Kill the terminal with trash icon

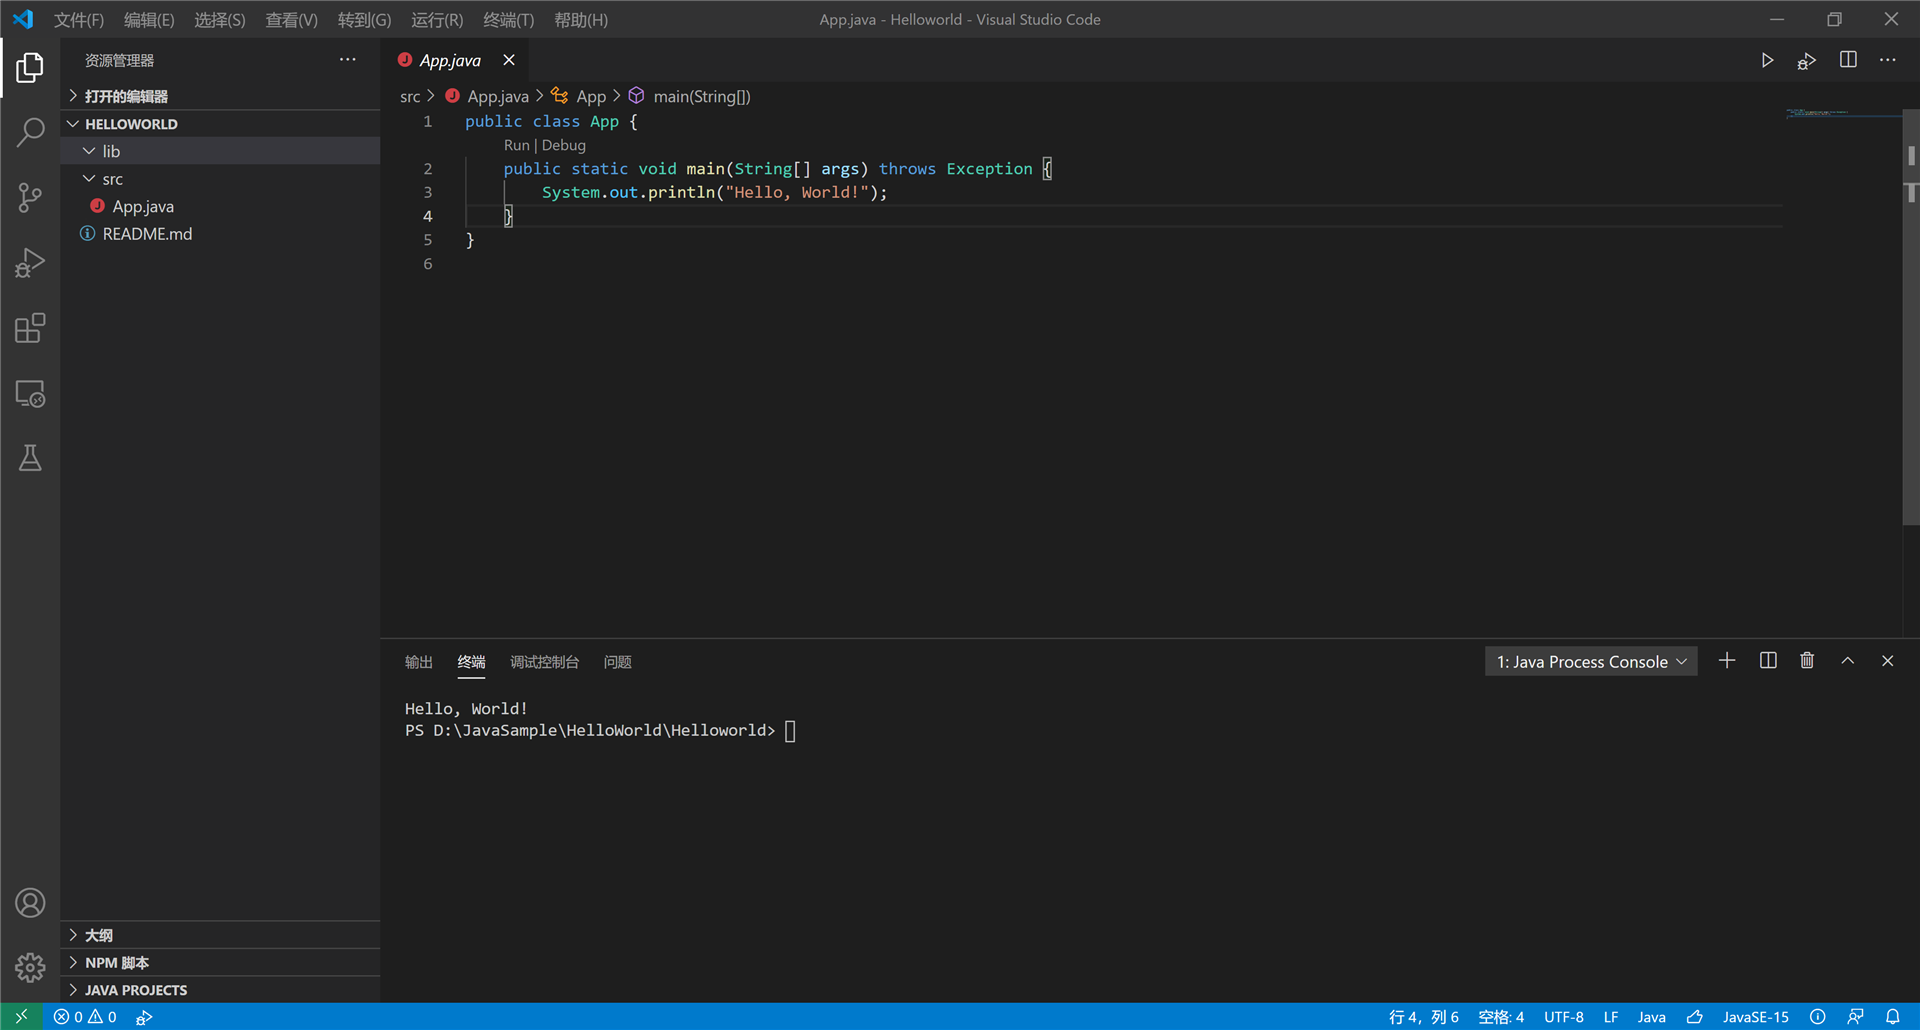[1807, 661]
